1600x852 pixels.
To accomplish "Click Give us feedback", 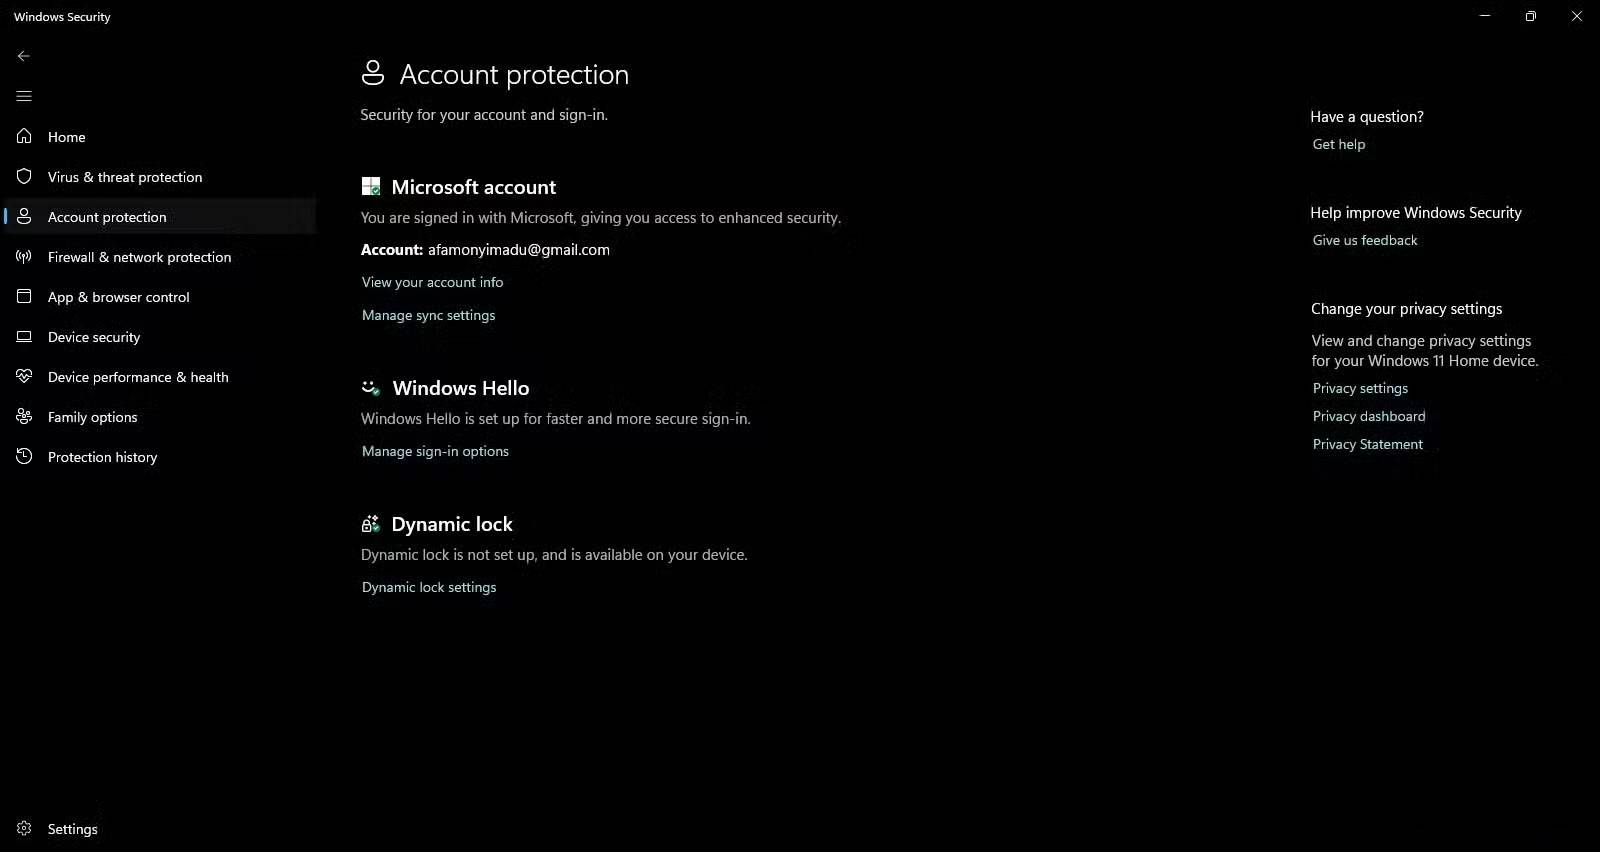I will [1364, 240].
